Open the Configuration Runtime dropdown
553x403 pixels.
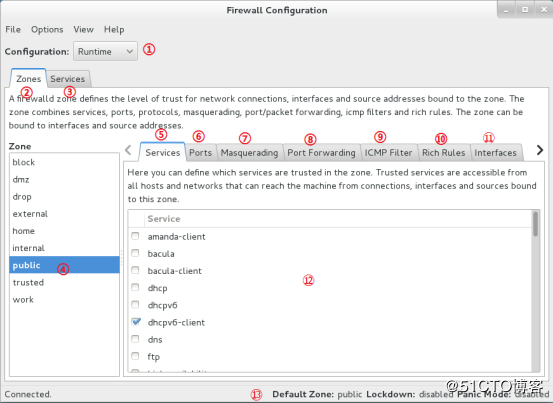pos(105,51)
